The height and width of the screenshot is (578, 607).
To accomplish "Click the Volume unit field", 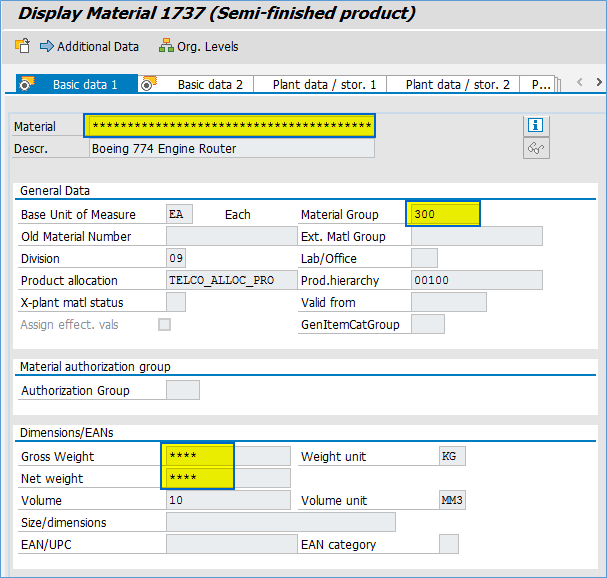I will click(x=452, y=500).
